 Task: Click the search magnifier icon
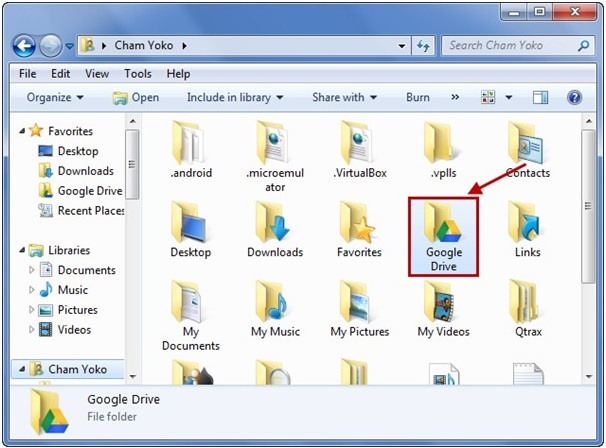click(x=583, y=46)
